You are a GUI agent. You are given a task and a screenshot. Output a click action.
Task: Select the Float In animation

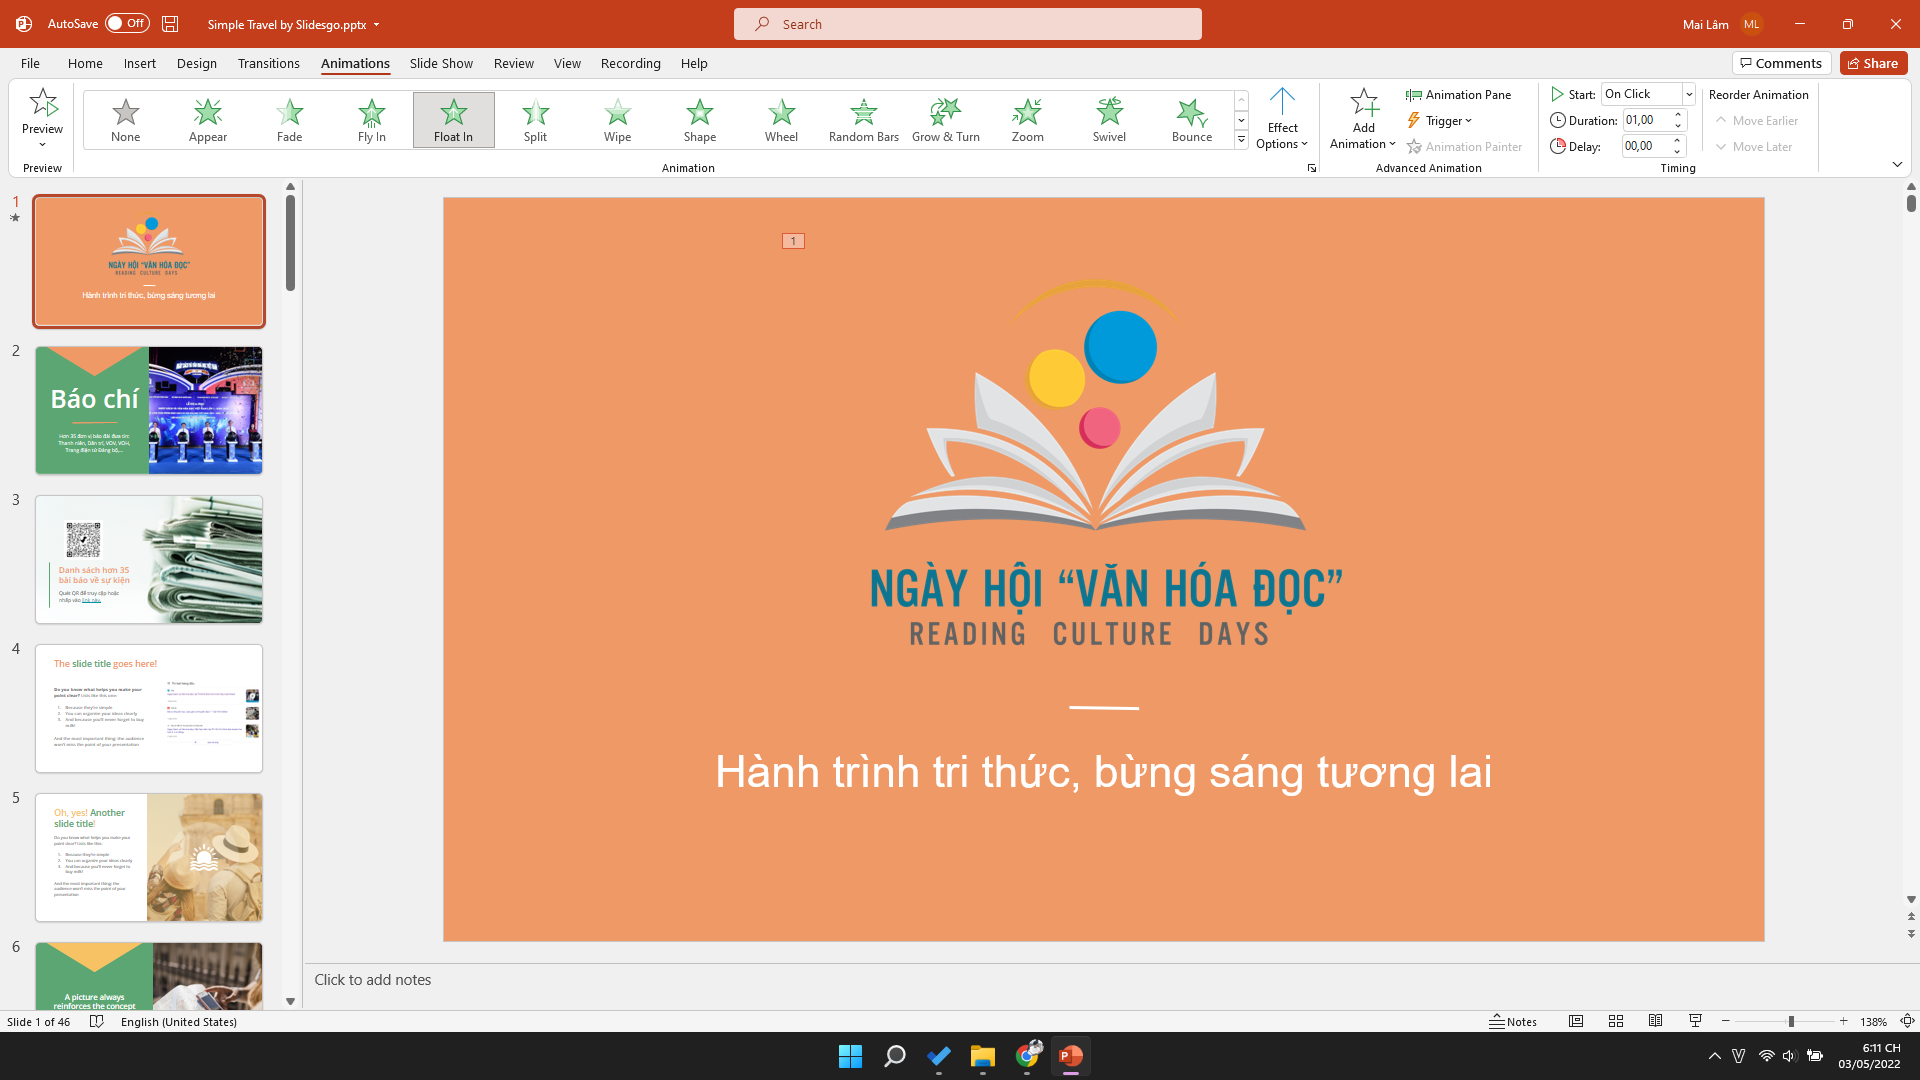(x=453, y=120)
